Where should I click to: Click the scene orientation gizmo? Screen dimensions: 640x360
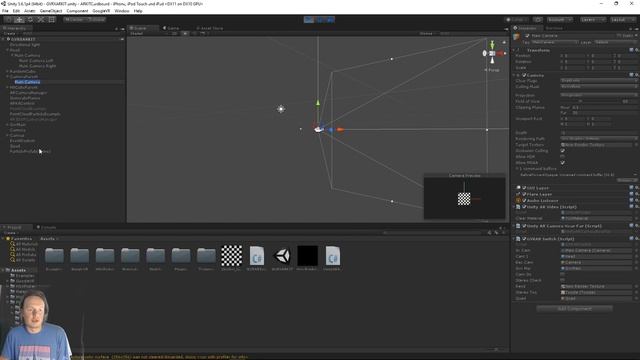pos(492,53)
